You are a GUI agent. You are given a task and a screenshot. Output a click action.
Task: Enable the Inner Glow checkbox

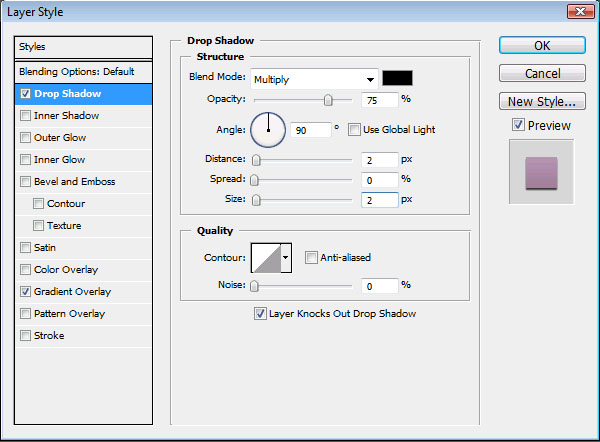[x=25, y=160]
